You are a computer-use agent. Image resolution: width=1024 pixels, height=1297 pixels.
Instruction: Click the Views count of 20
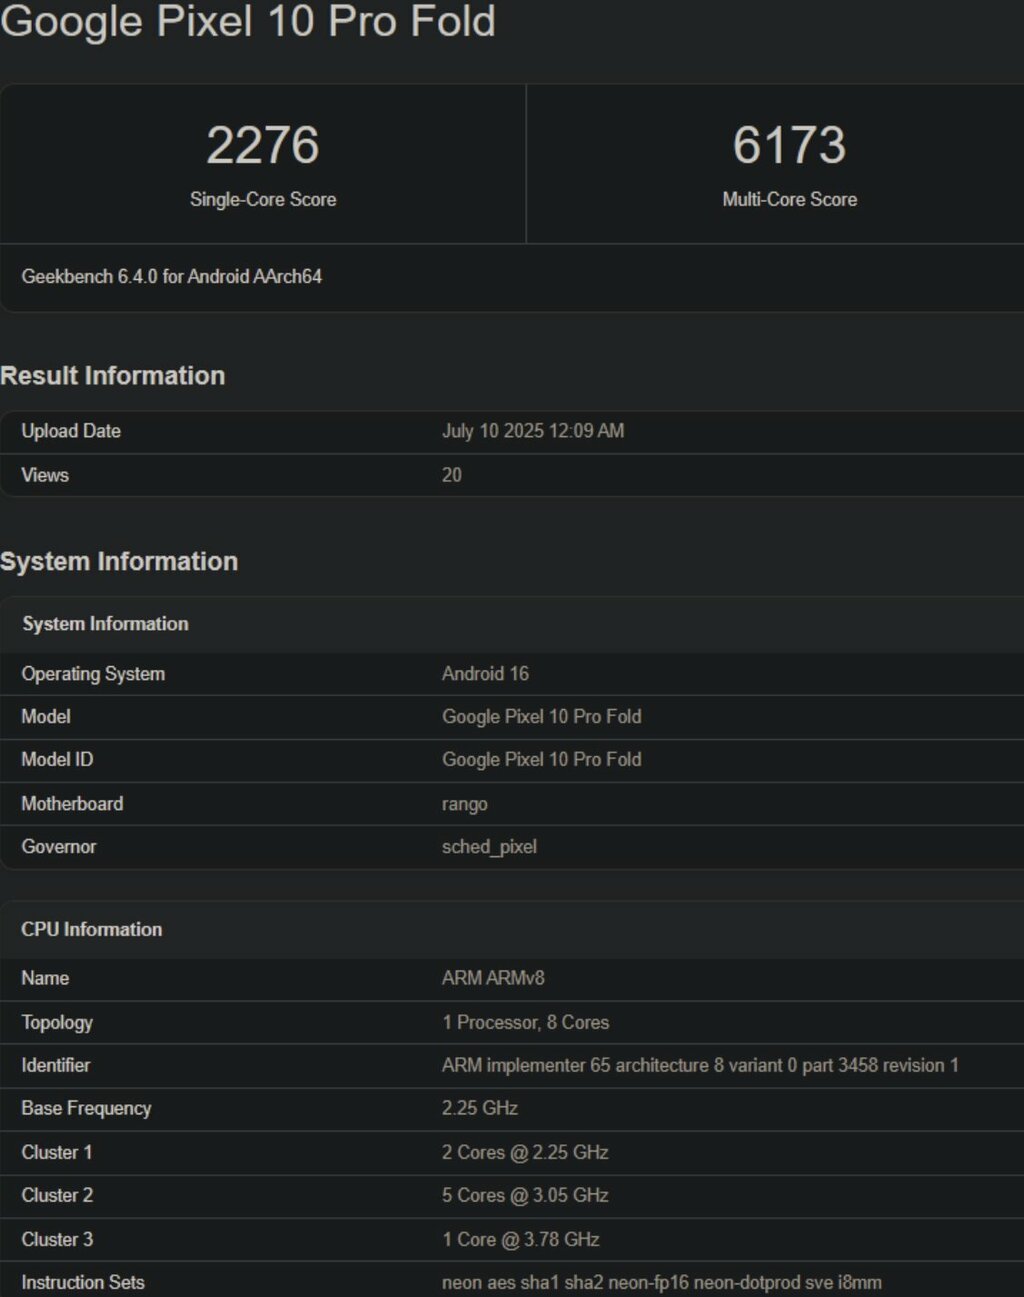coord(452,475)
